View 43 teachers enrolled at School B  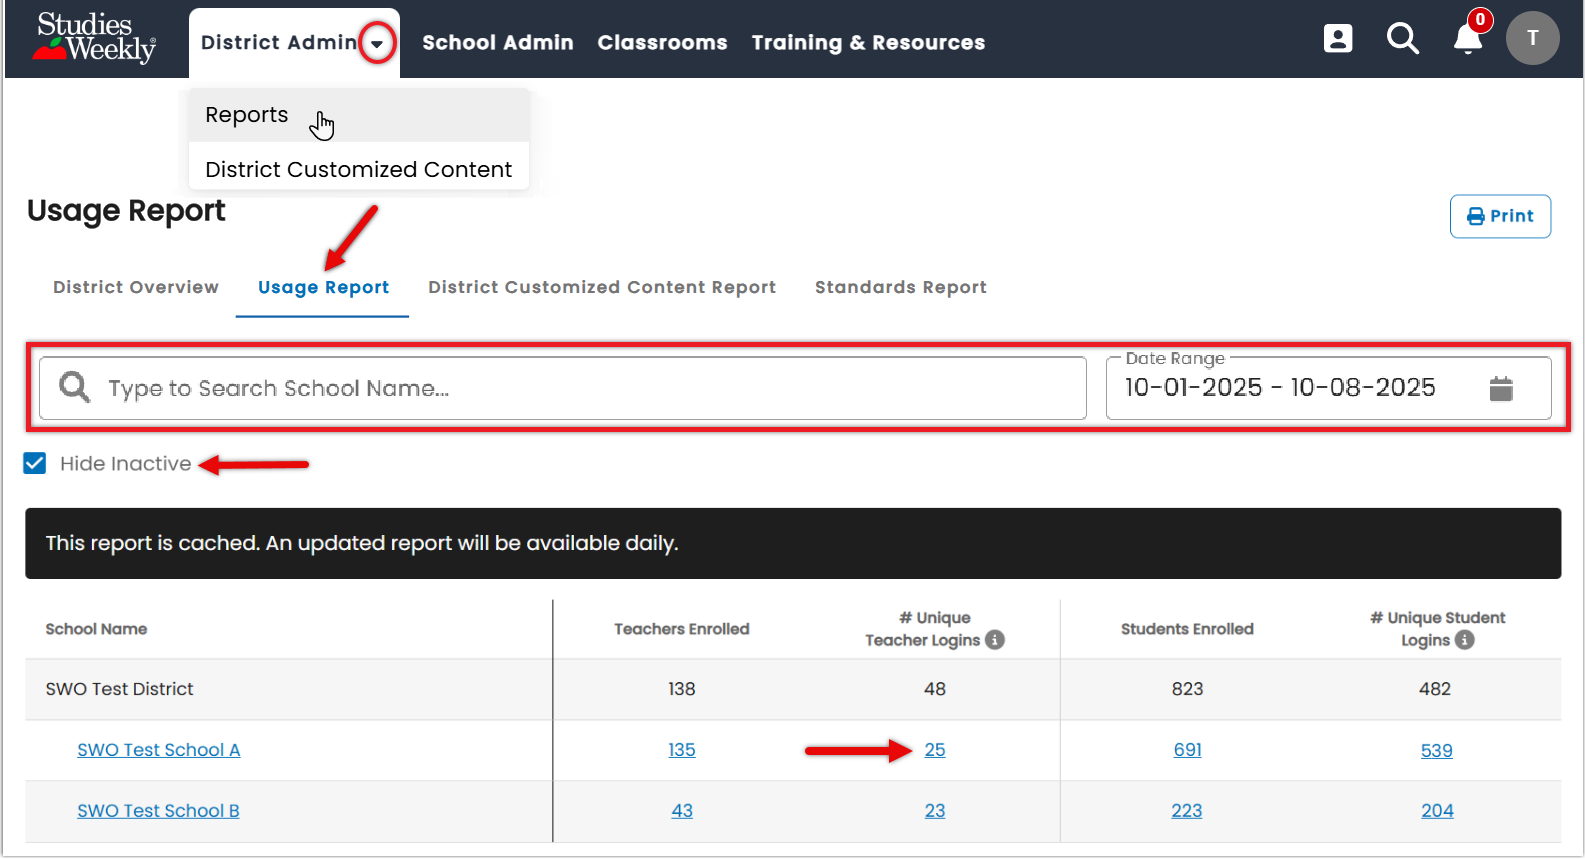coord(682,811)
